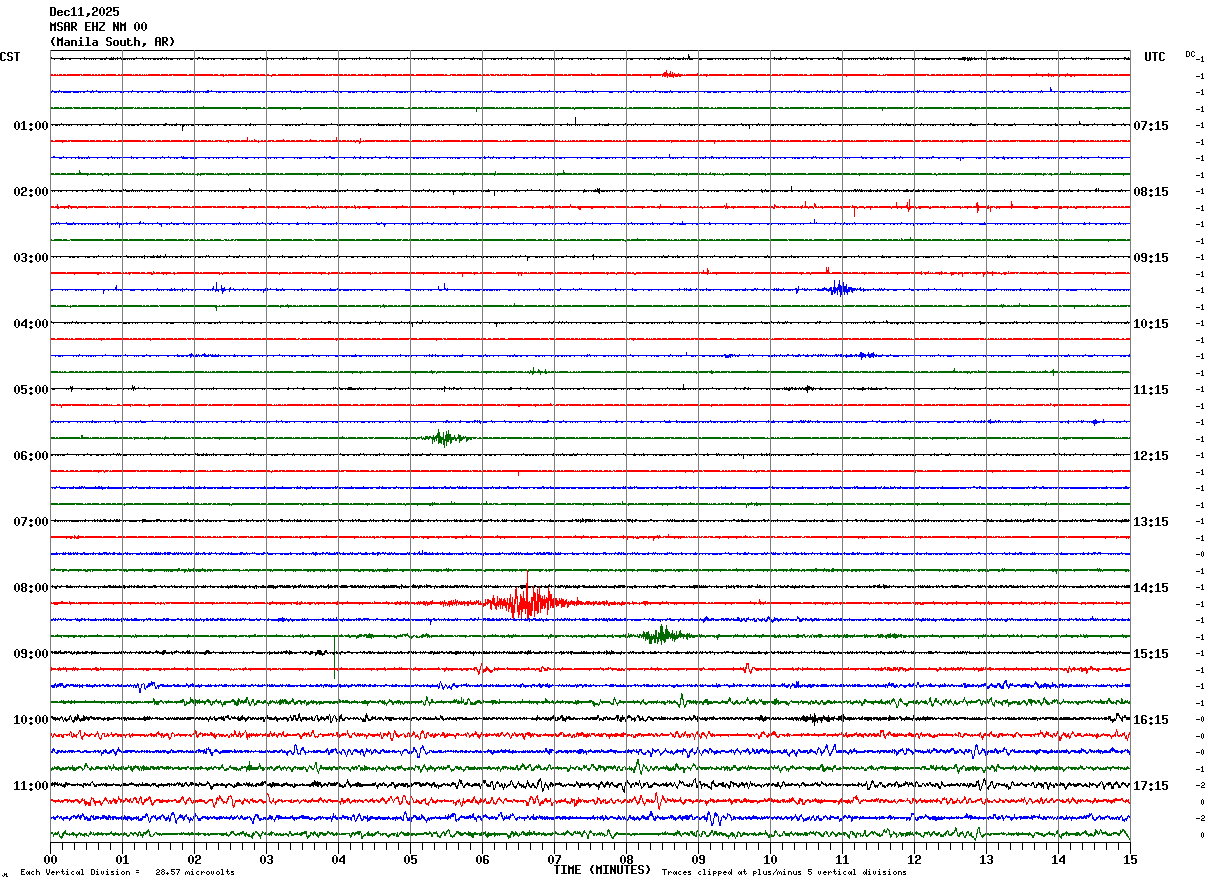Click the (Manila South, AR) location text
Image resolution: width=1210 pixels, height=886 pixels.
111,42
